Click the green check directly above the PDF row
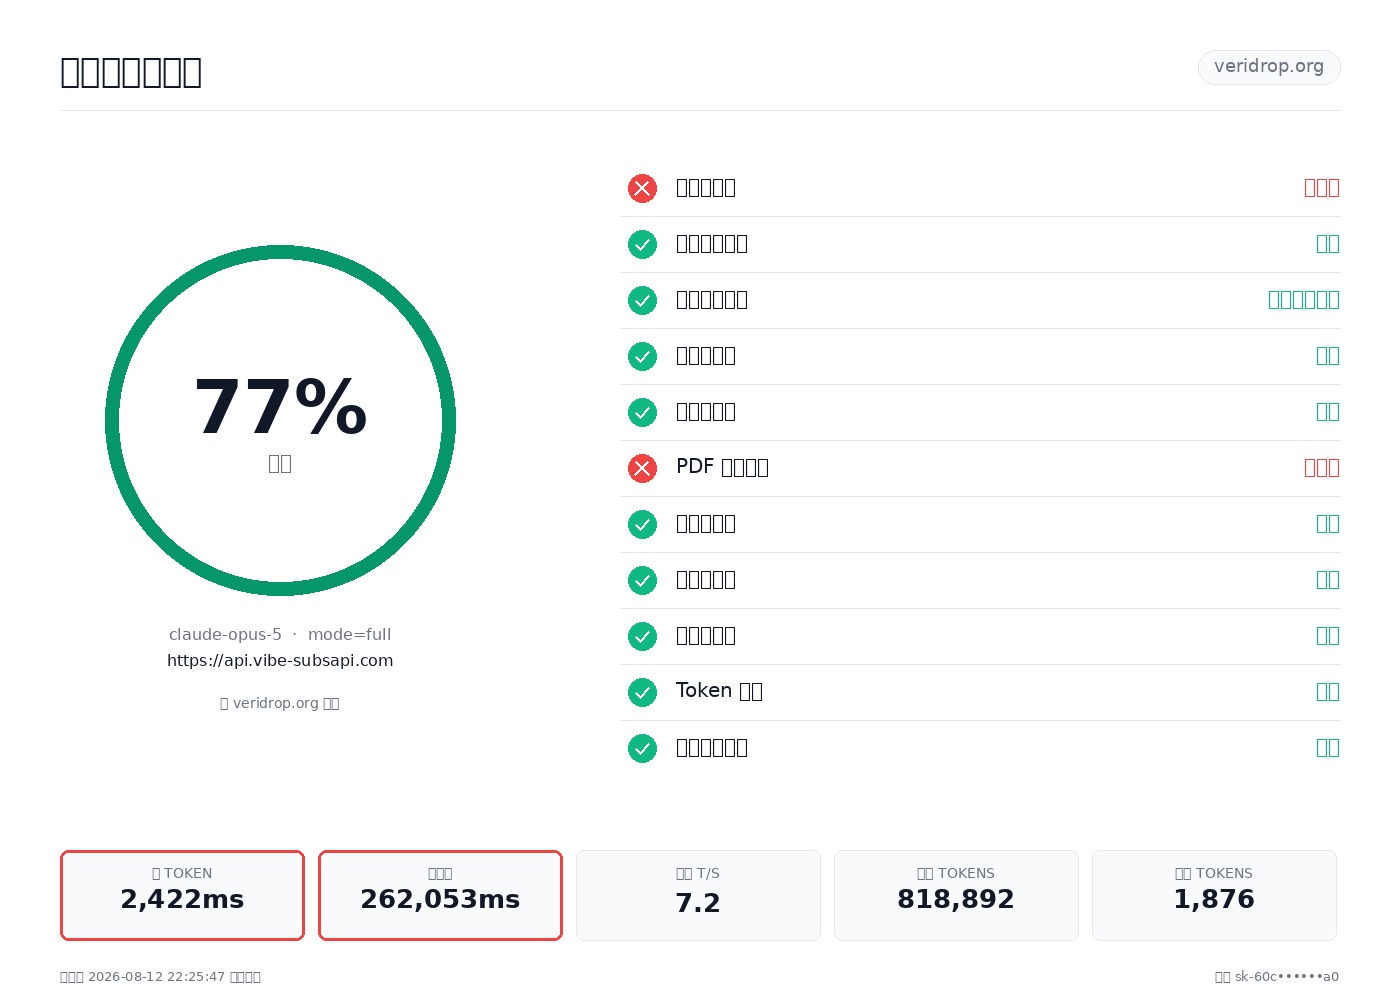This screenshot has width=1400, height=1000. coord(642,412)
